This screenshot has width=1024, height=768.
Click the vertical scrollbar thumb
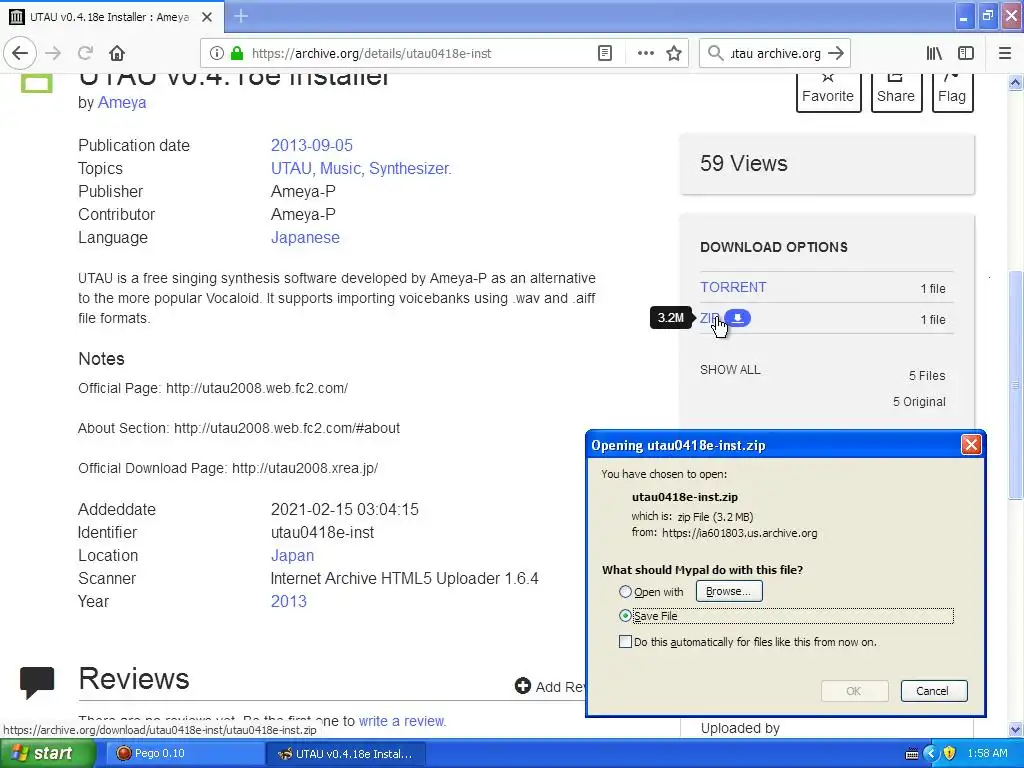click(x=1016, y=385)
